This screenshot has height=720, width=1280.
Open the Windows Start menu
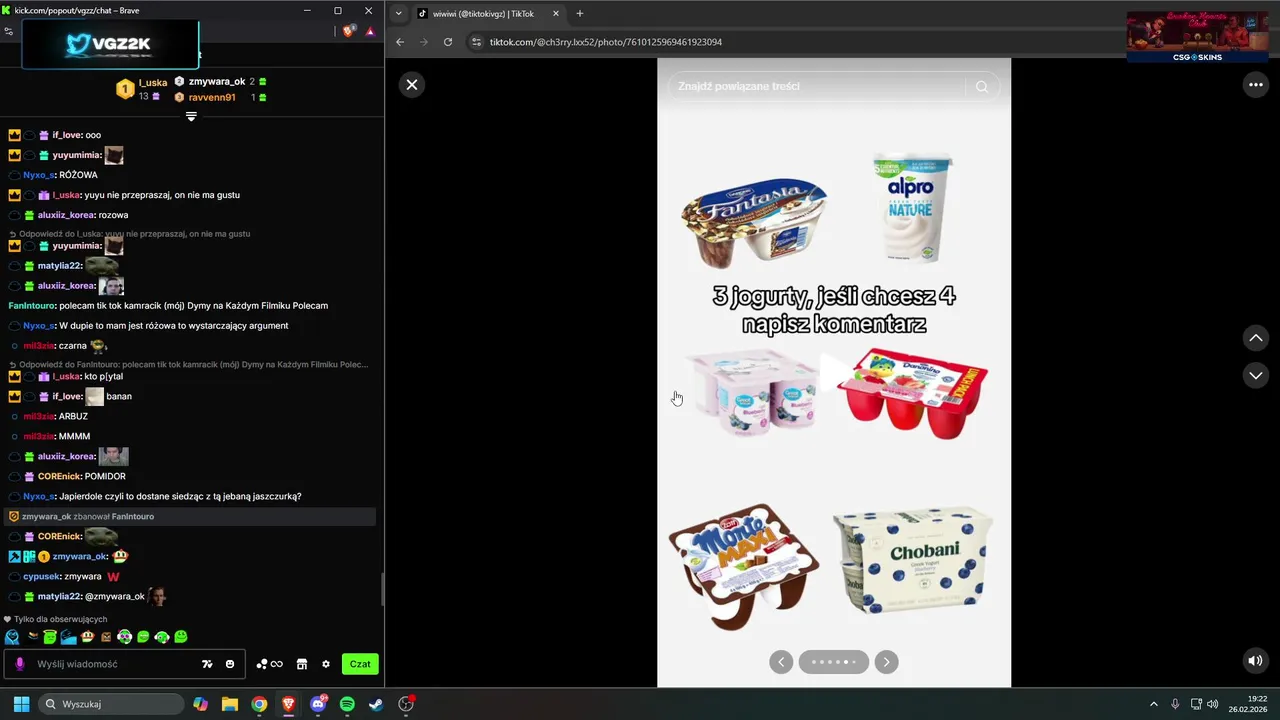click(21, 704)
